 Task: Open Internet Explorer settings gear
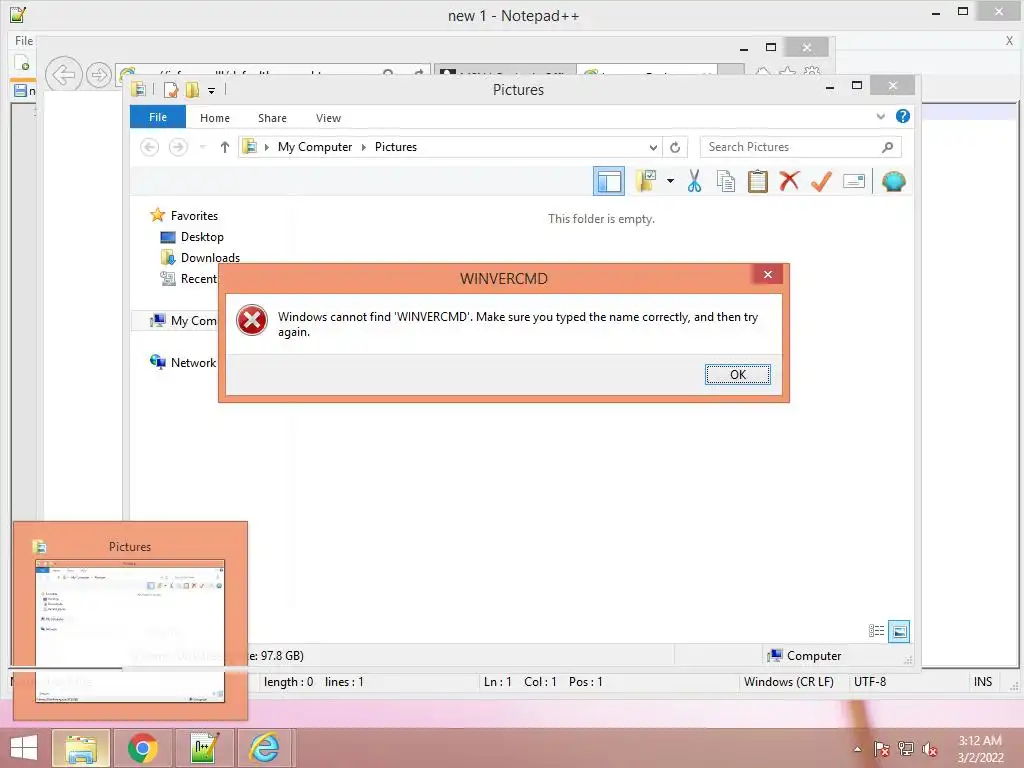[812, 72]
